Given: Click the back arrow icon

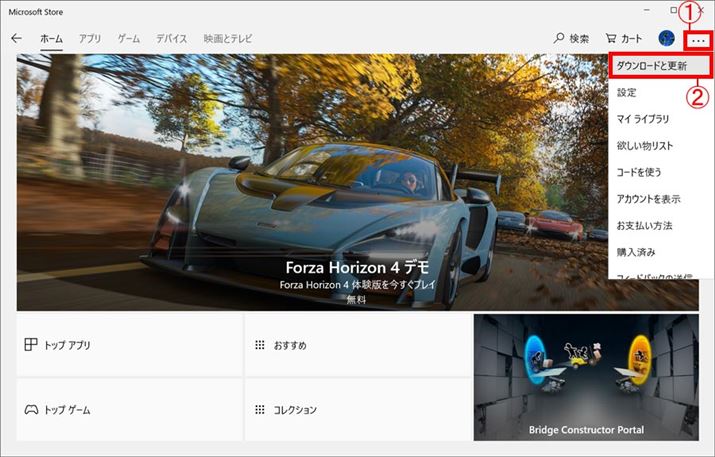Looking at the screenshot, I should 16,38.
